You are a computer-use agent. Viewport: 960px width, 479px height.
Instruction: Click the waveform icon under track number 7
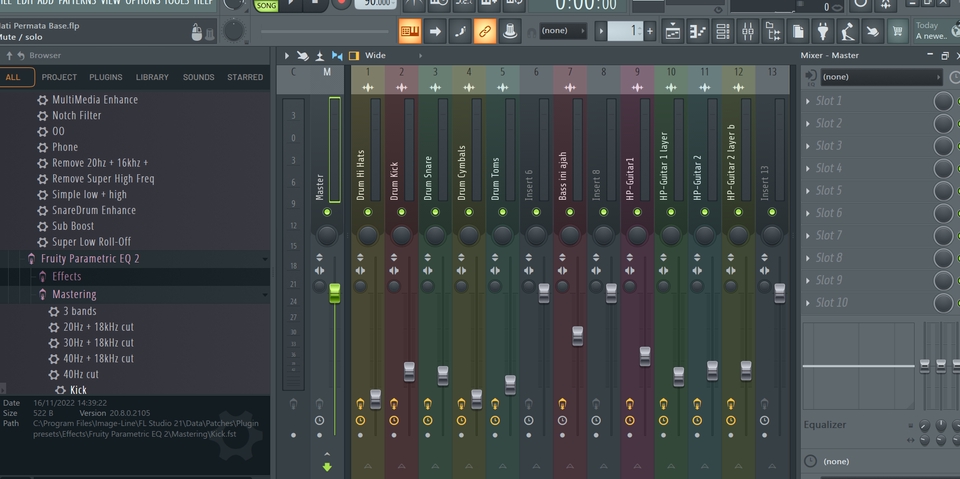pyautogui.click(x=570, y=88)
